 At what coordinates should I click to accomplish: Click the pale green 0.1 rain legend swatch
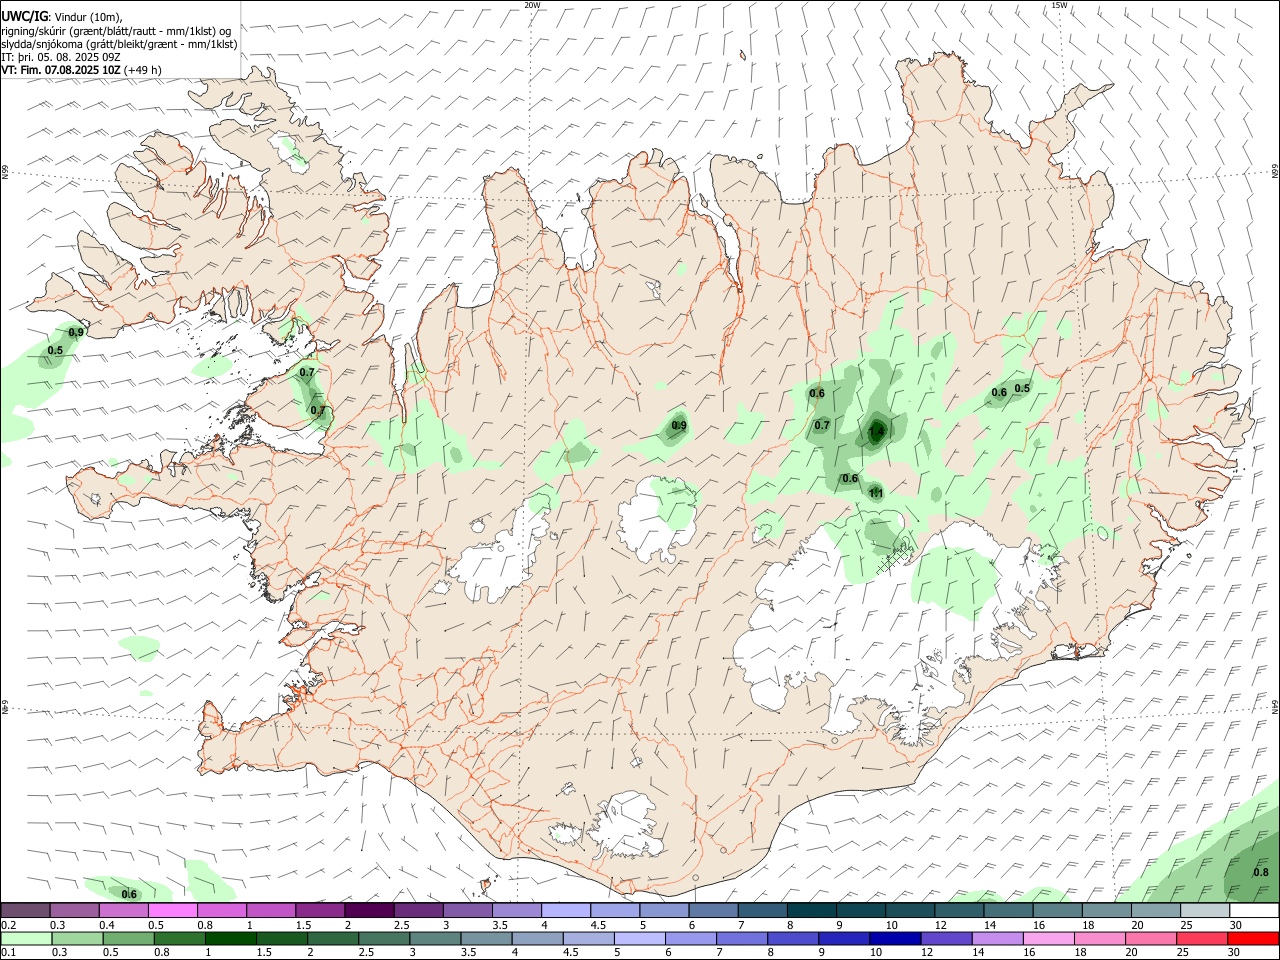(26, 938)
